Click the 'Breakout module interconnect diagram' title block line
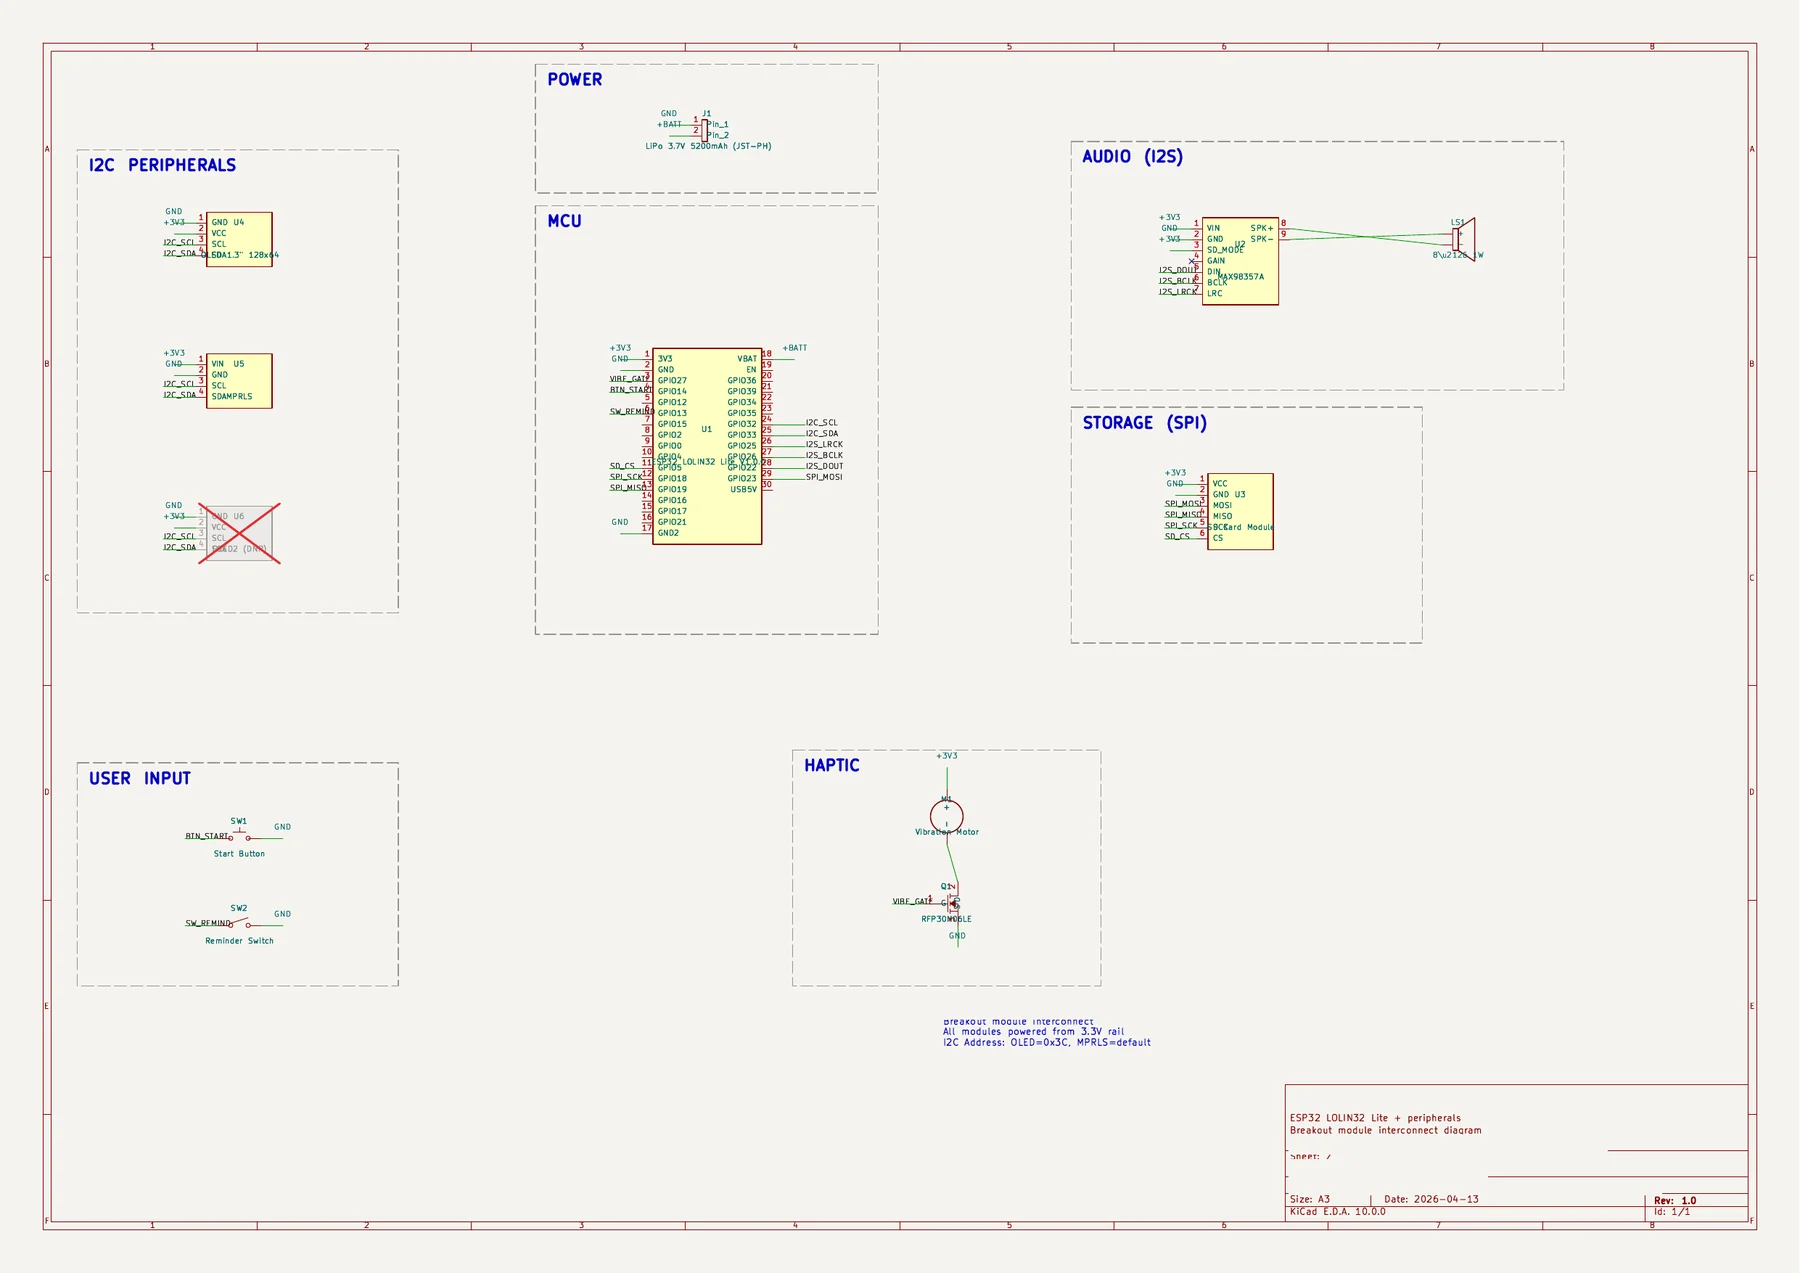 tap(1385, 1130)
